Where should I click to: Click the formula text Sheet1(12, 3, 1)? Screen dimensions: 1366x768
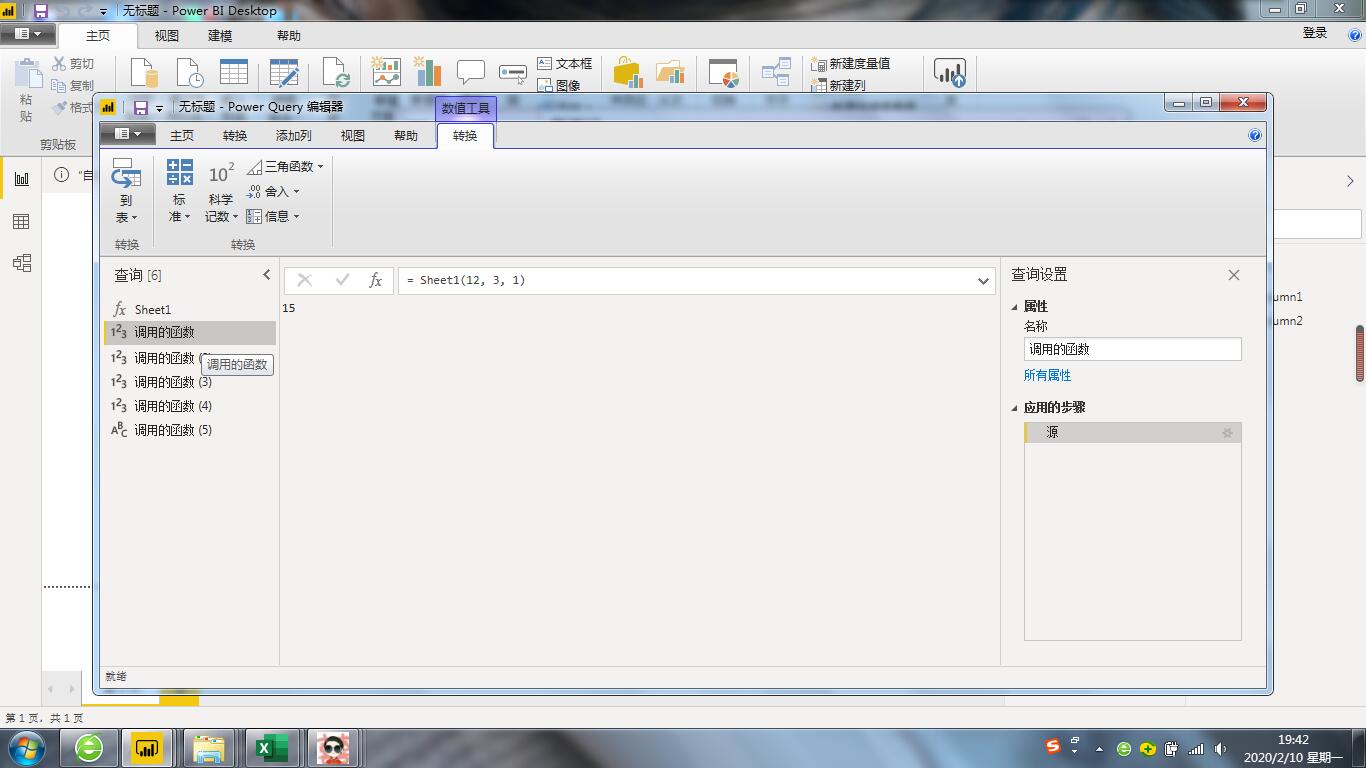[x=472, y=281]
